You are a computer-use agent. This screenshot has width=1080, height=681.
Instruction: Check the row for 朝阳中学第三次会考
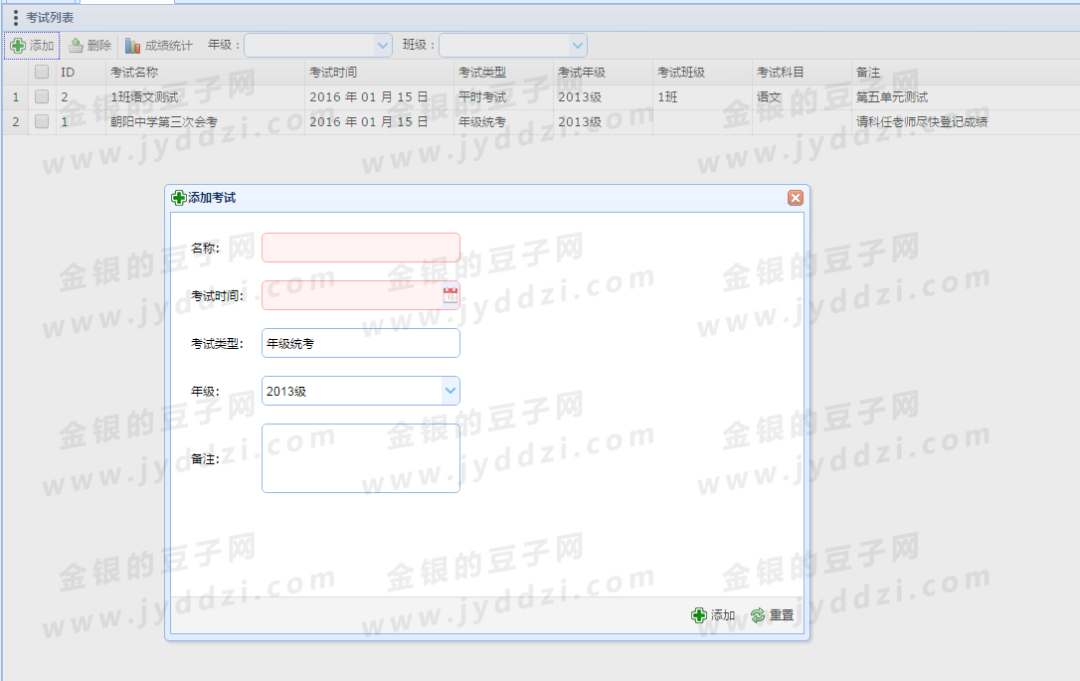[42, 121]
